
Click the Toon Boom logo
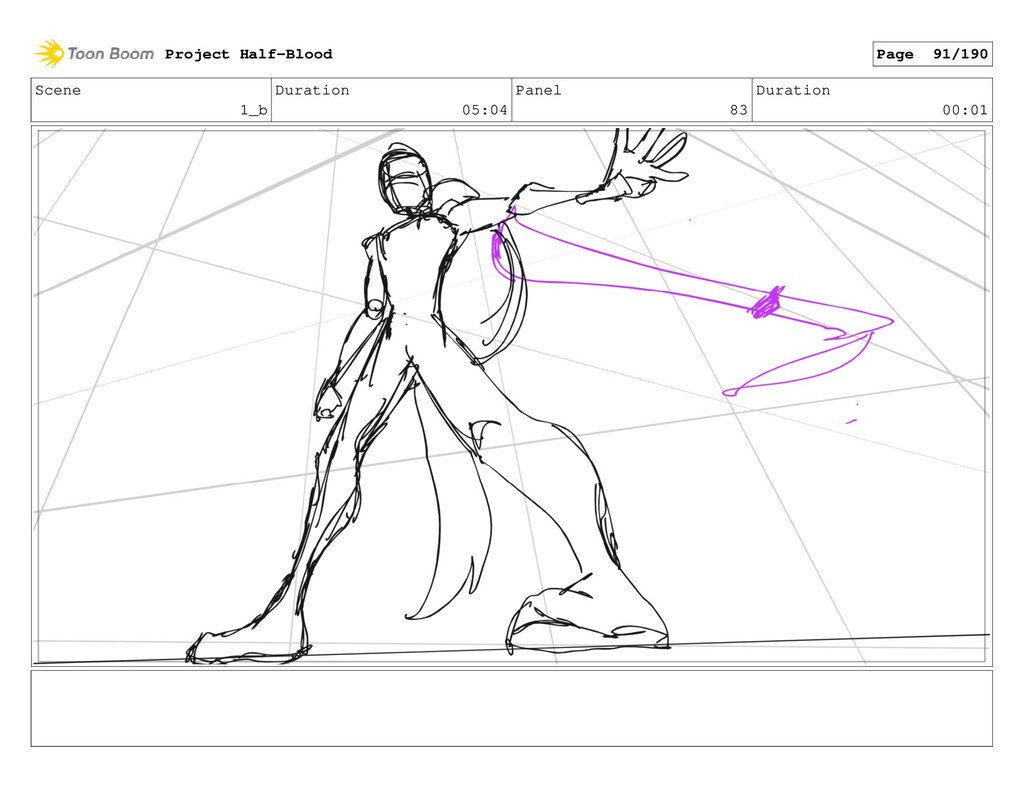point(94,54)
